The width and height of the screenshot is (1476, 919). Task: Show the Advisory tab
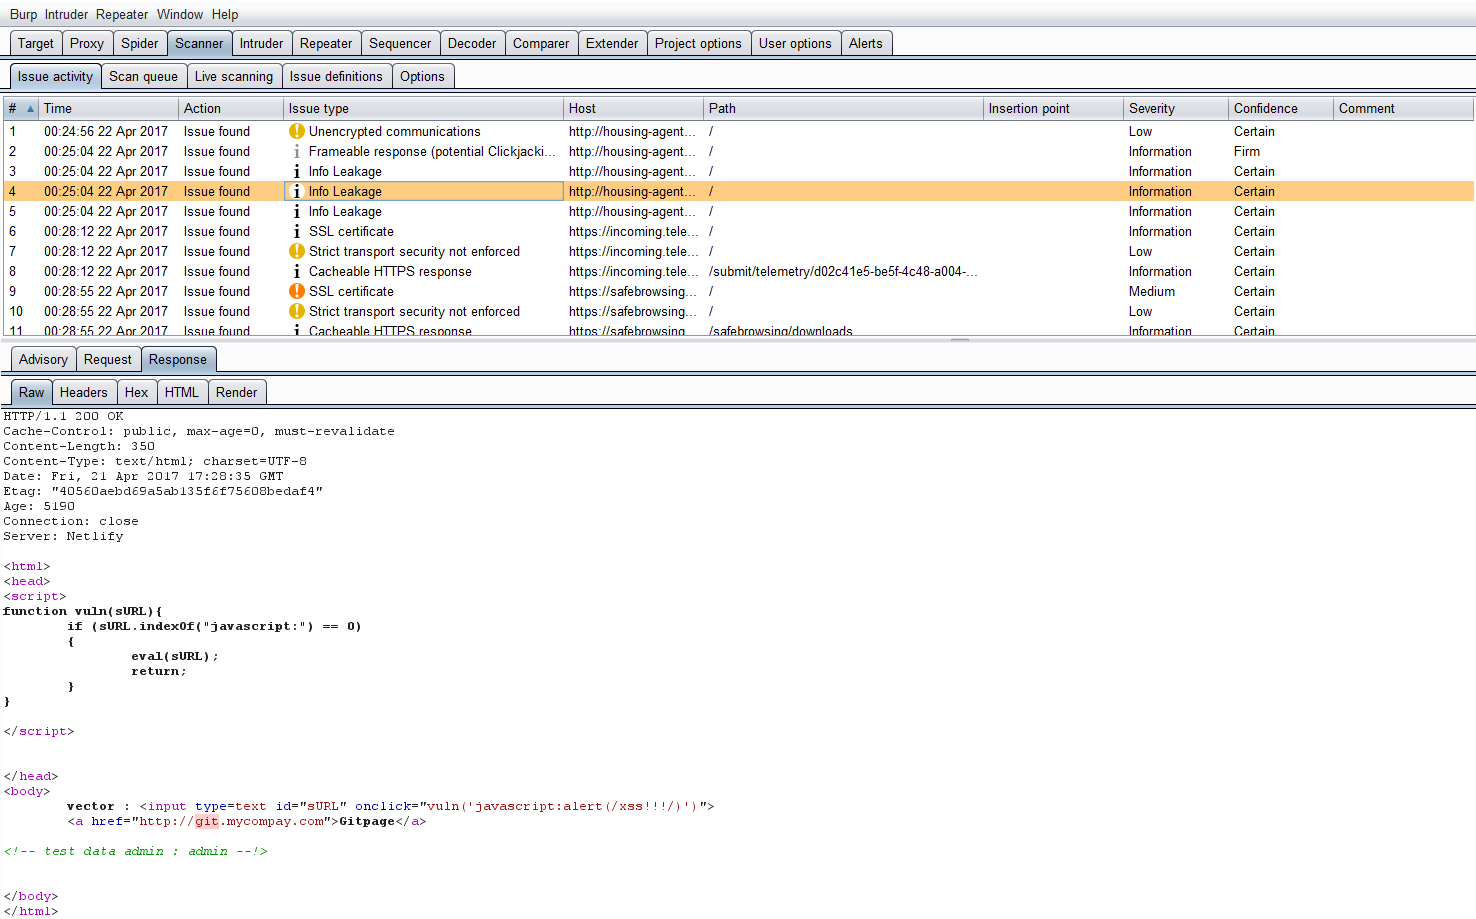43,359
